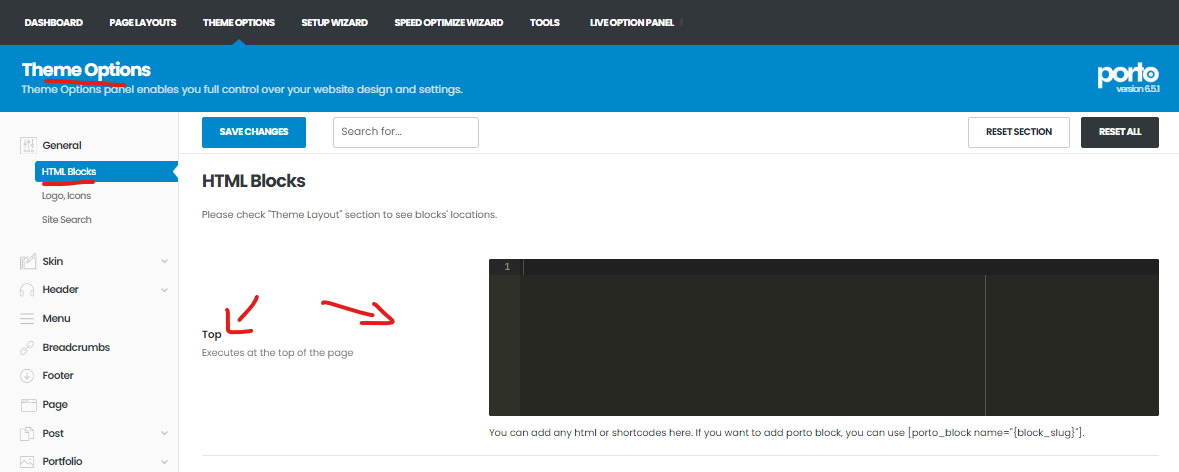Click the Breadcrumbs link icon
The height and width of the screenshot is (472, 1179).
point(28,348)
